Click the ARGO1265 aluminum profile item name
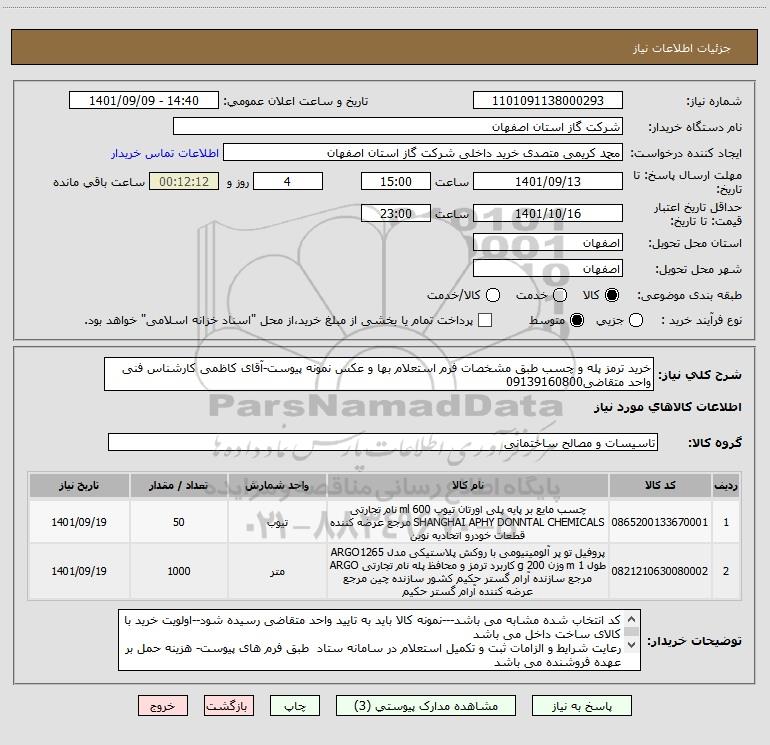 [468, 572]
